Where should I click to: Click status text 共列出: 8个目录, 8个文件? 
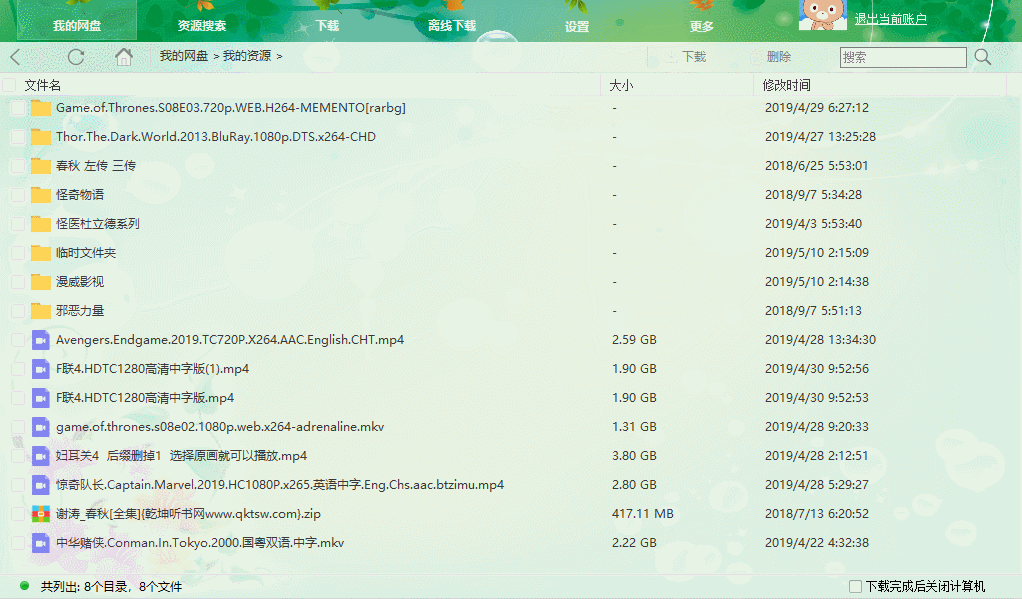pyautogui.click(x=111, y=587)
